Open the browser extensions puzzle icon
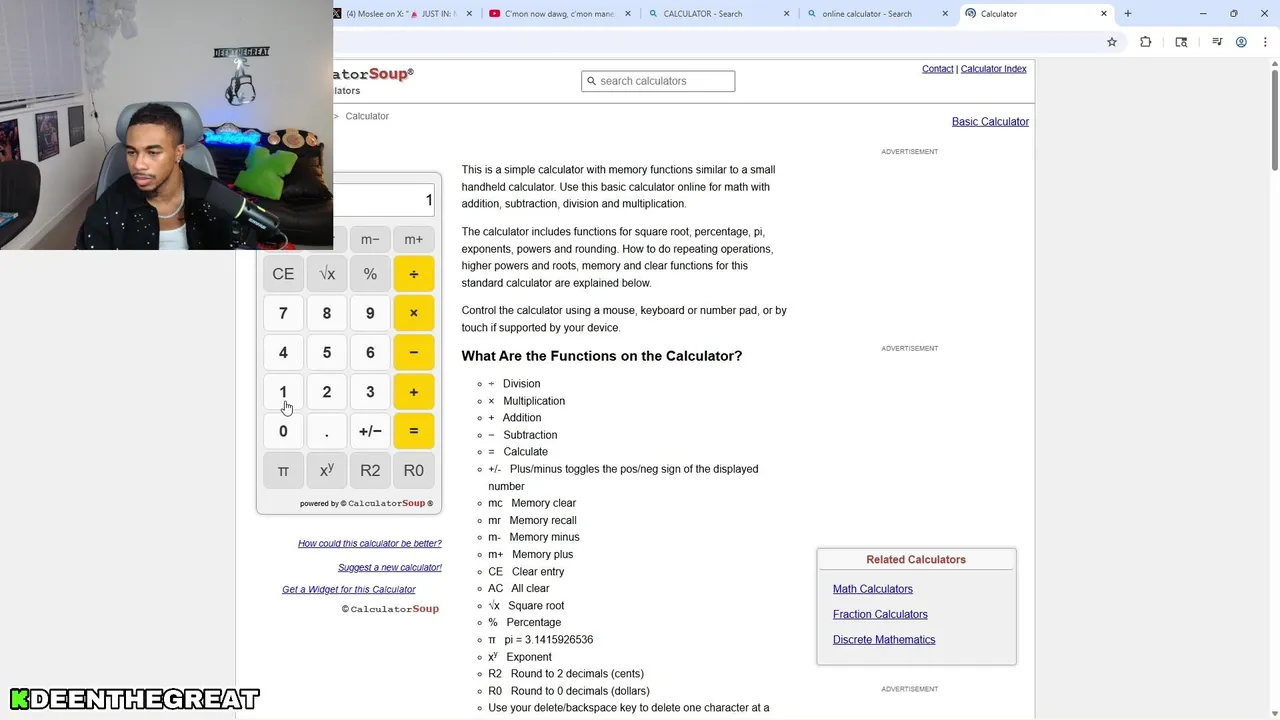 click(x=1145, y=42)
